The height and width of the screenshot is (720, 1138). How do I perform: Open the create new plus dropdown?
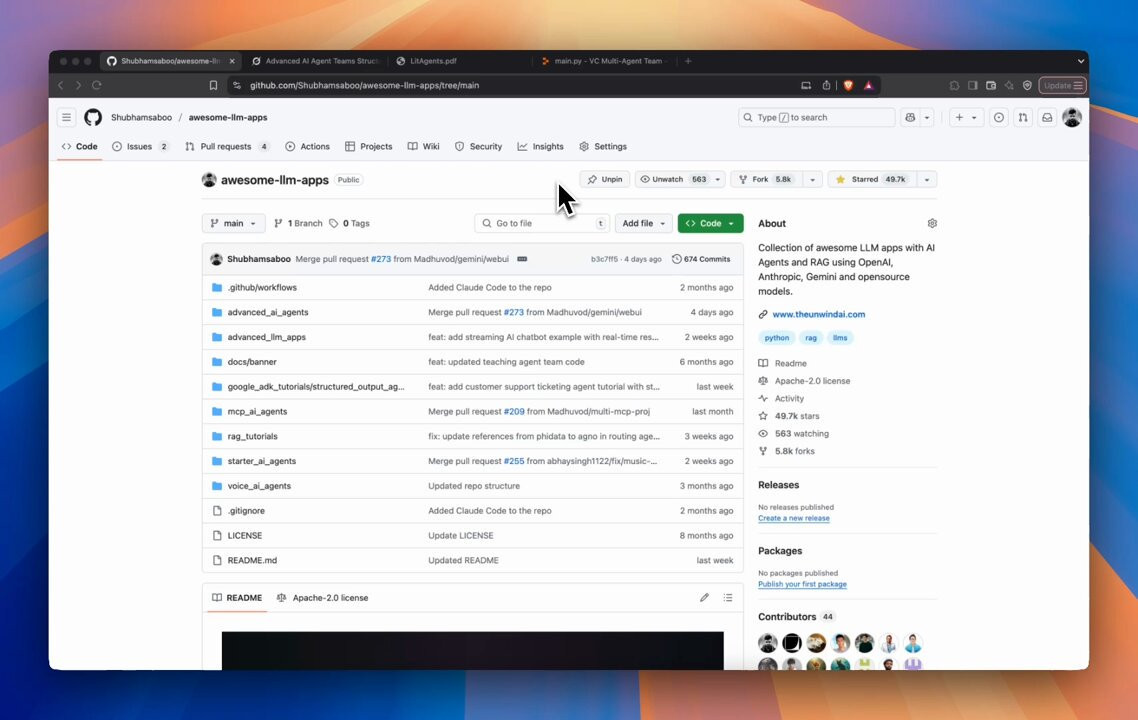966,117
